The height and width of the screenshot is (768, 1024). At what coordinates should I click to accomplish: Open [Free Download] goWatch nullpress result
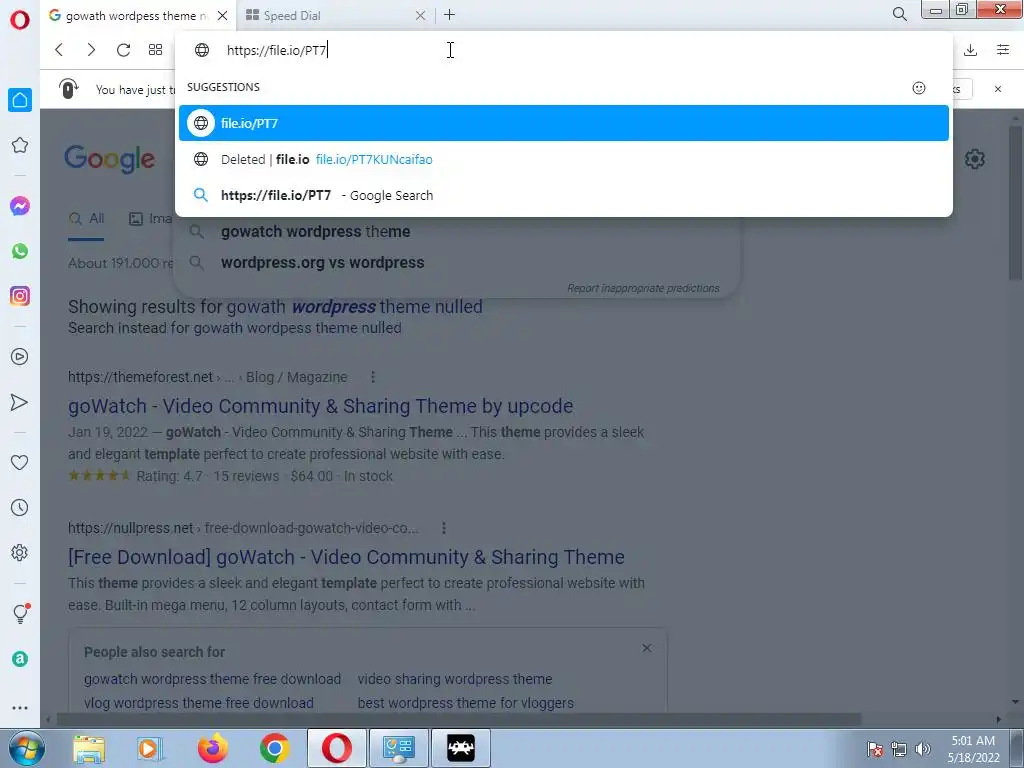click(x=346, y=557)
